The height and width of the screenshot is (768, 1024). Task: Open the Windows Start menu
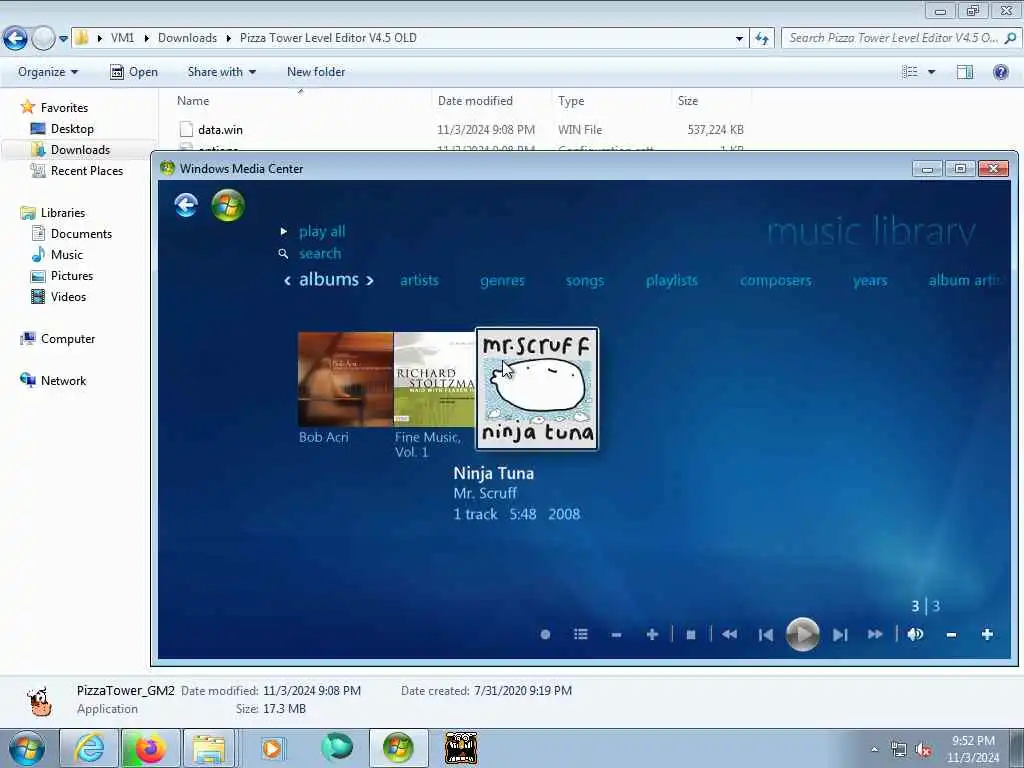point(27,748)
